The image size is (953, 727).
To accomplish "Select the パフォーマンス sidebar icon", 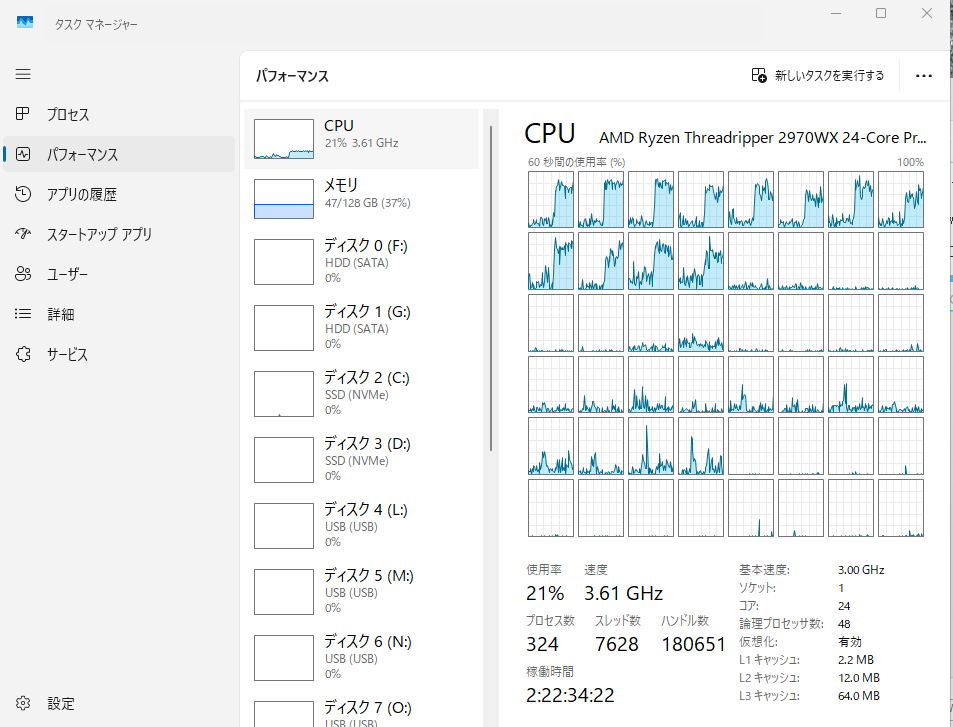I will (23, 155).
